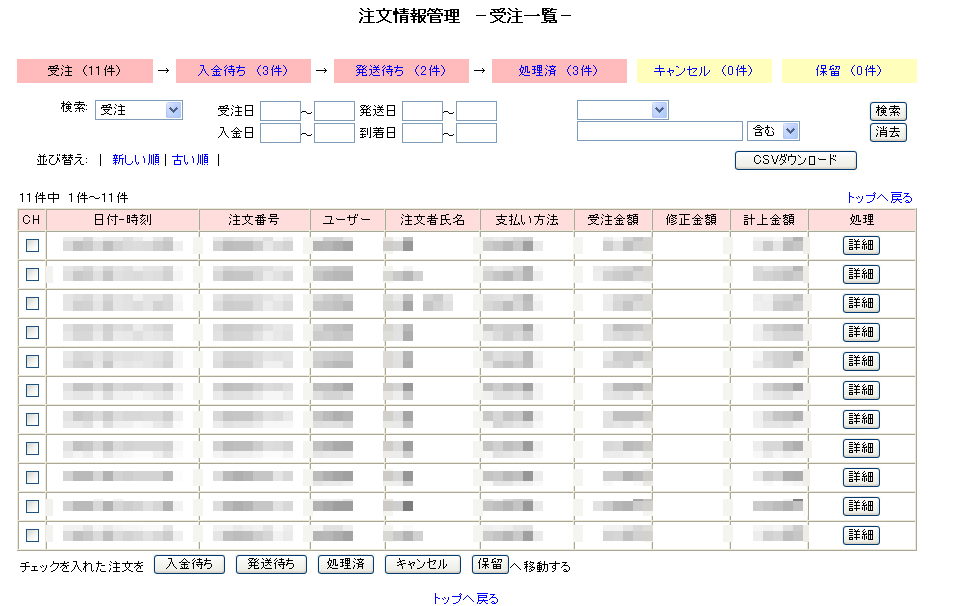Open the 受注 (11件) status tab
Viewport: 970px width, 606px height.
tap(84, 71)
